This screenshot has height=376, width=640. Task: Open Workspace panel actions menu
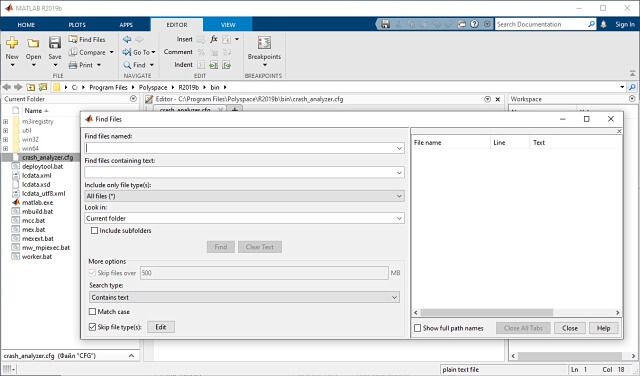point(632,99)
